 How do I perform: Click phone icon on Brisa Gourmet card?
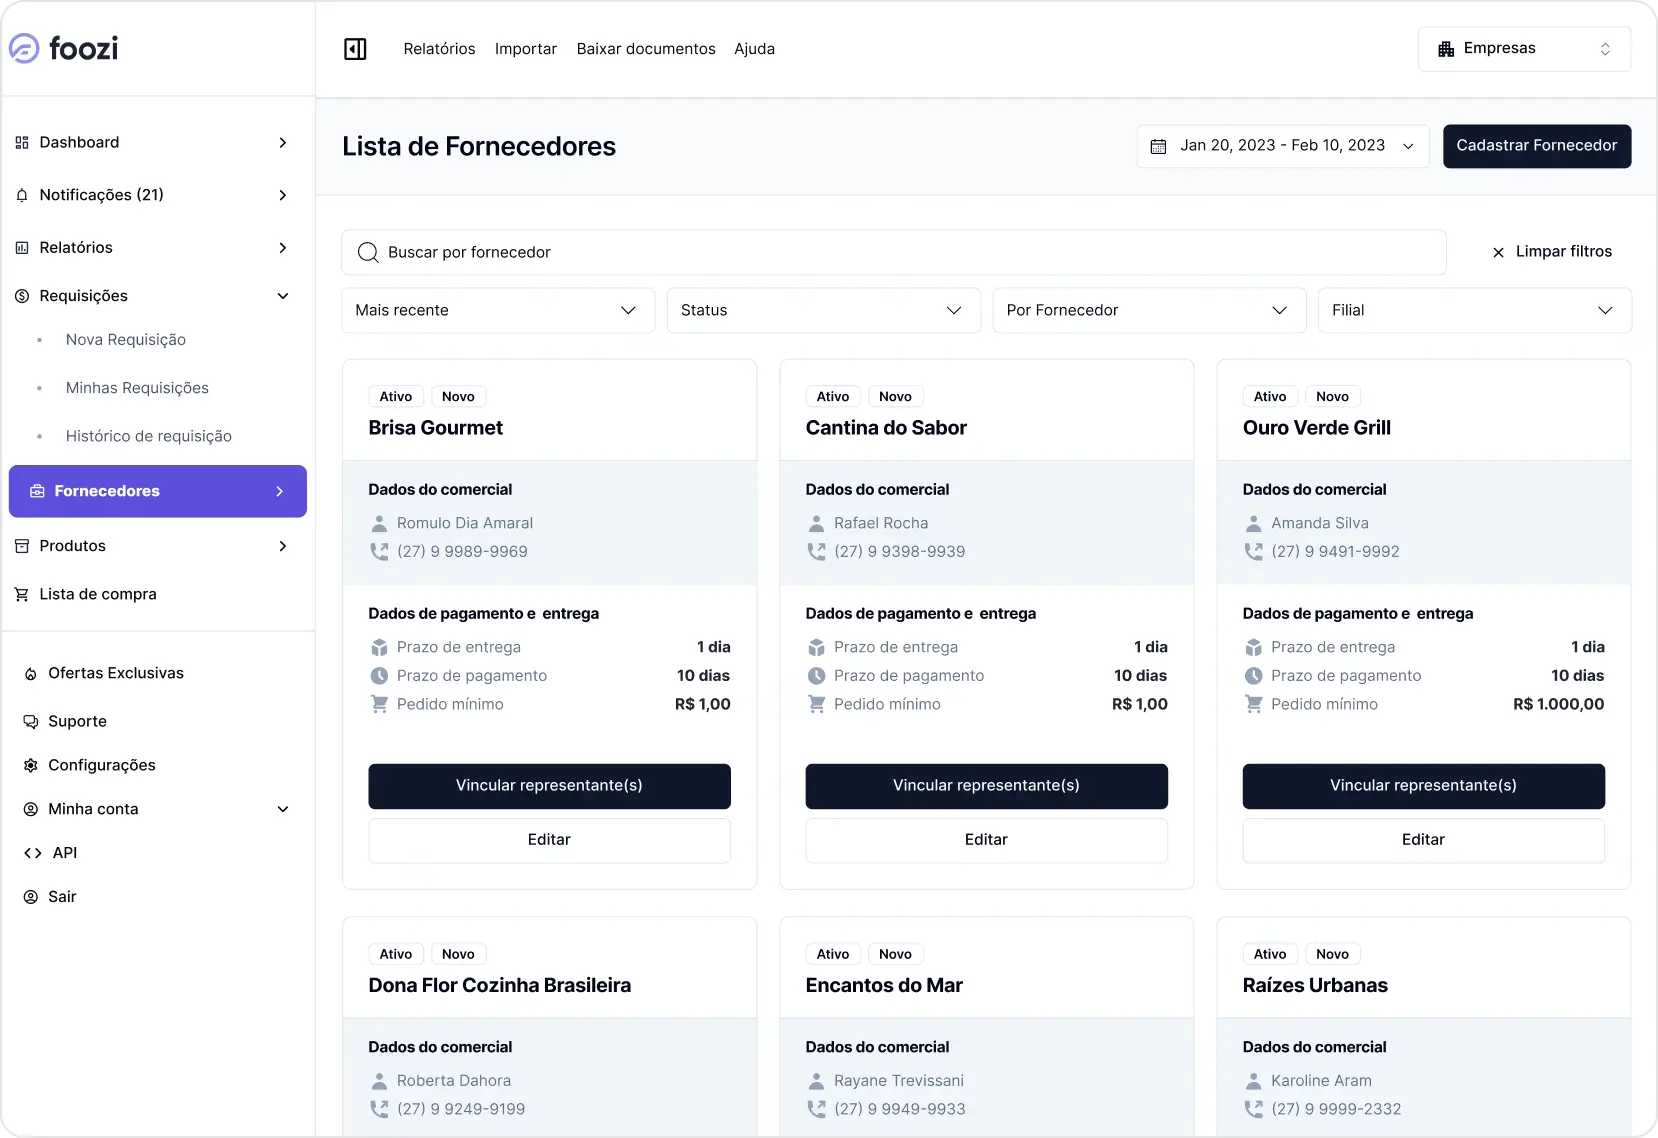379,551
